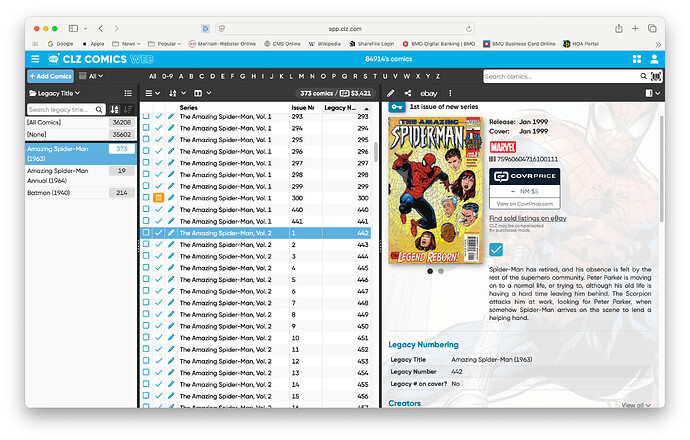
Task: Open the Legacy Title folder dropdown
Action: pos(55,93)
